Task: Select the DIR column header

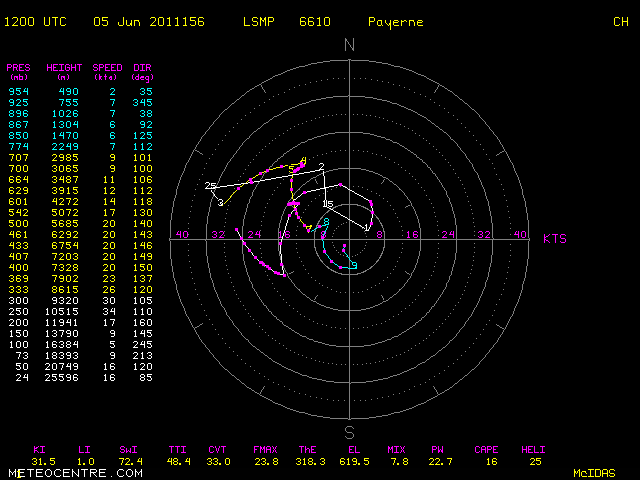Action: click(x=142, y=68)
